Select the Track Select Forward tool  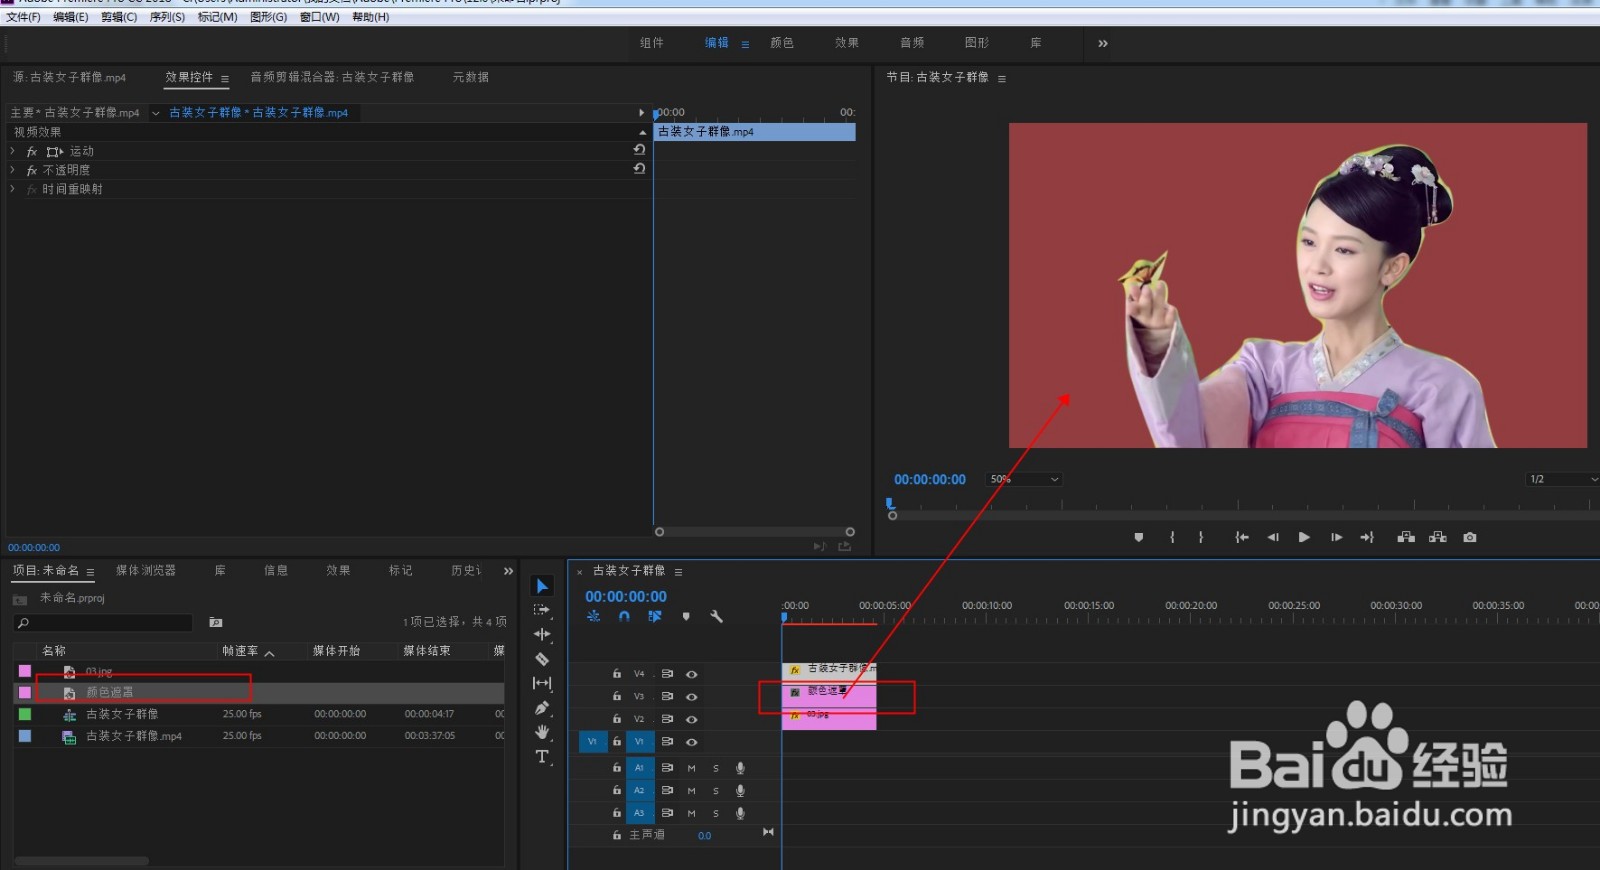point(542,610)
